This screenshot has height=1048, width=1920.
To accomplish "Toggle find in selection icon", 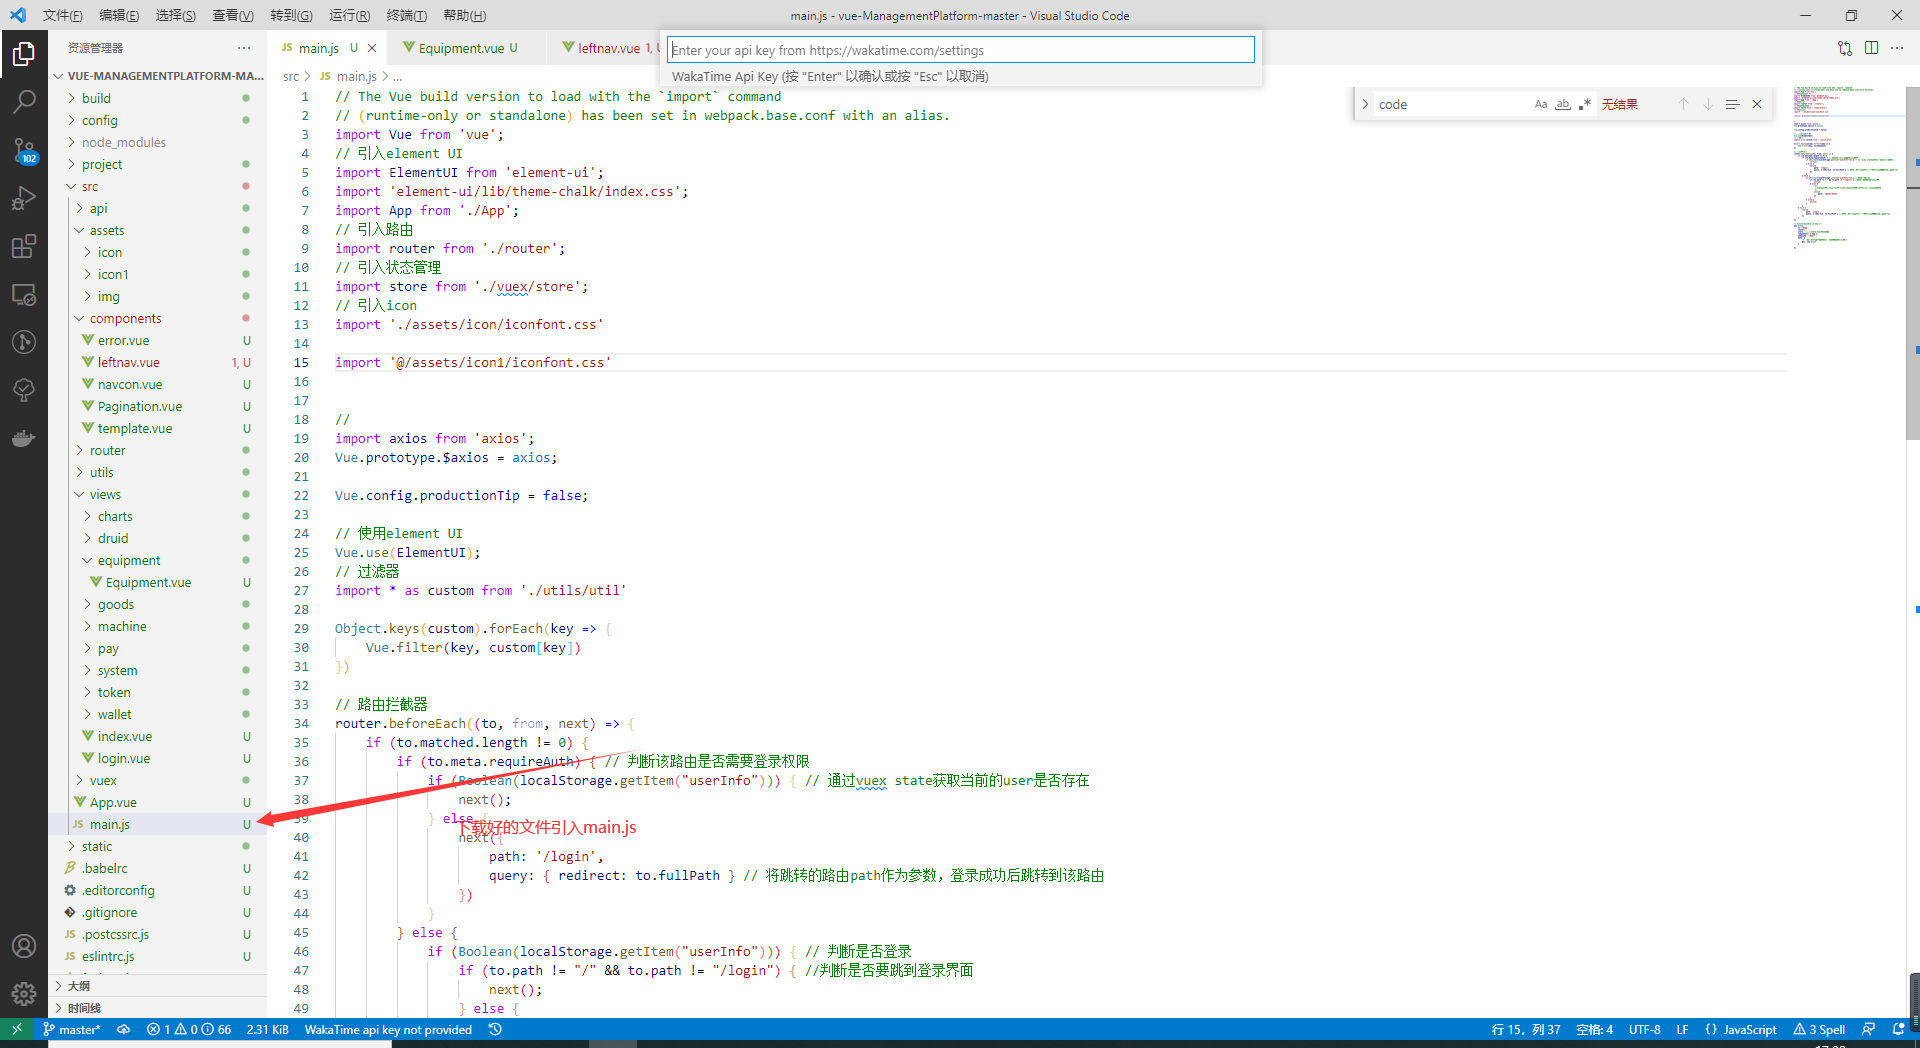I will coord(1733,104).
